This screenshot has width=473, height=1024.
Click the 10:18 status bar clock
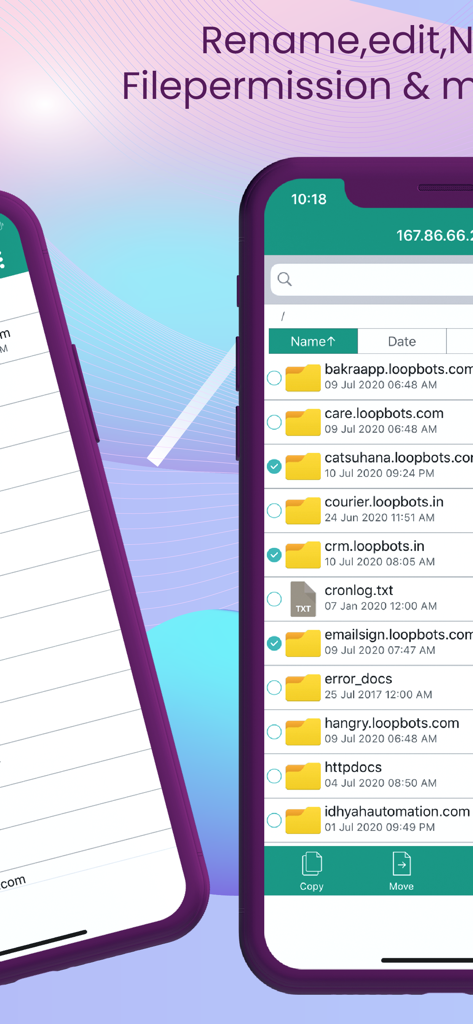tap(308, 199)
